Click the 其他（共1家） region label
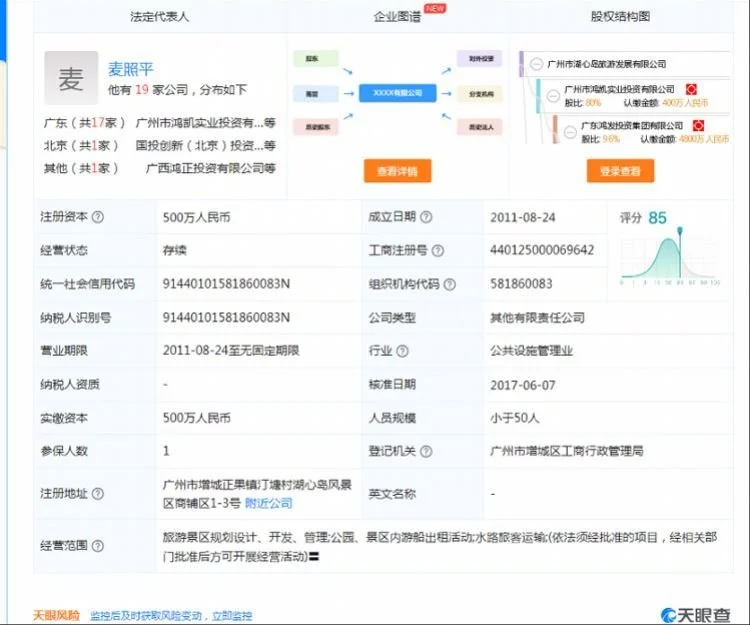The image size is (750, 625). pyautogui.click(x=81, y=168)
